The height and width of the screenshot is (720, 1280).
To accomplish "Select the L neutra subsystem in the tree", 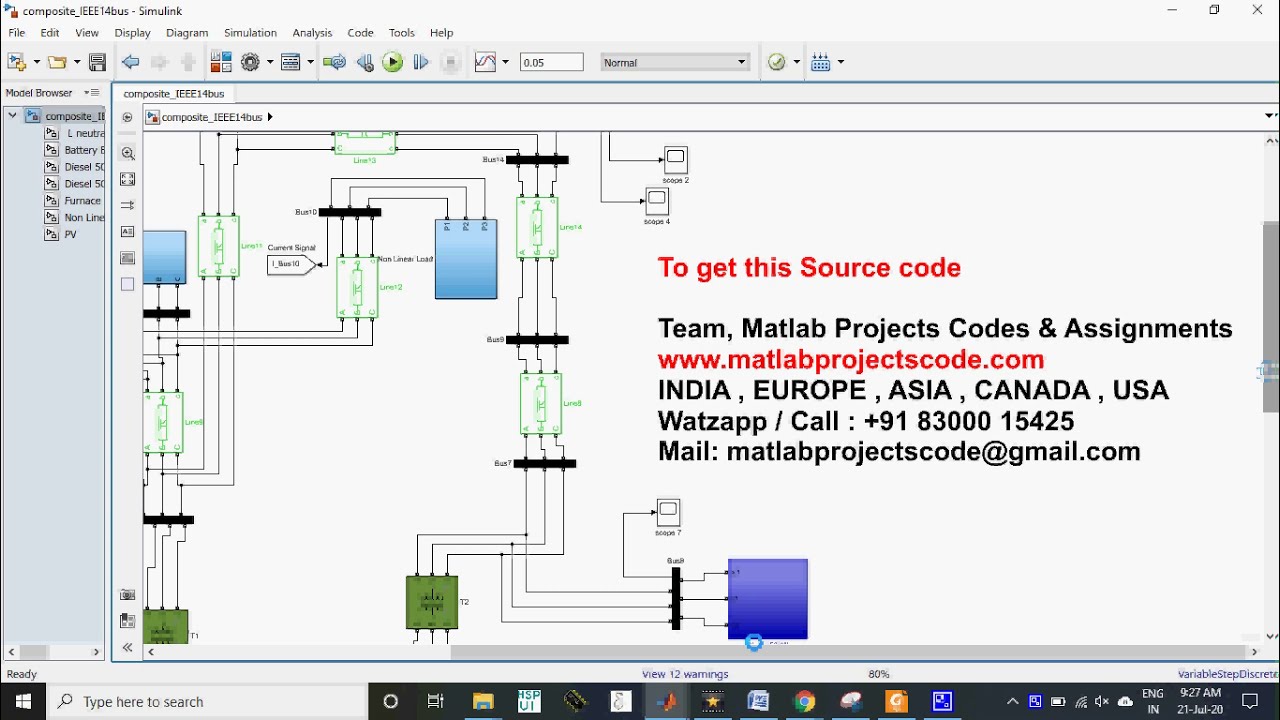I will tap(75, 133).
